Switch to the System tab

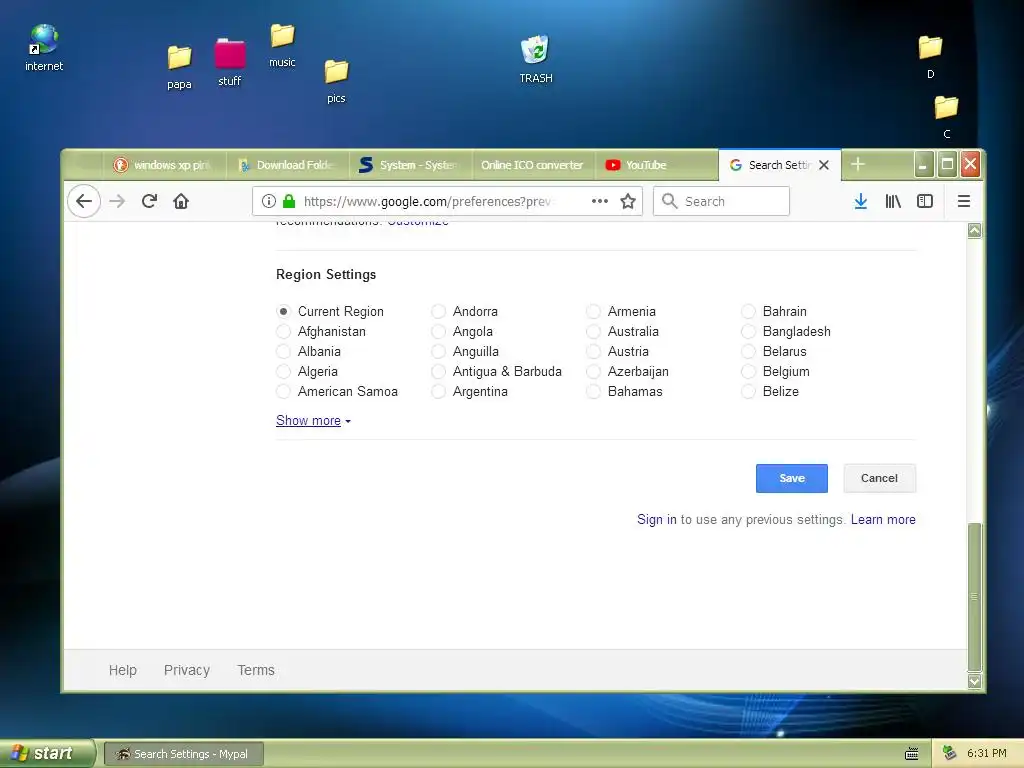[x=411, y=165]
